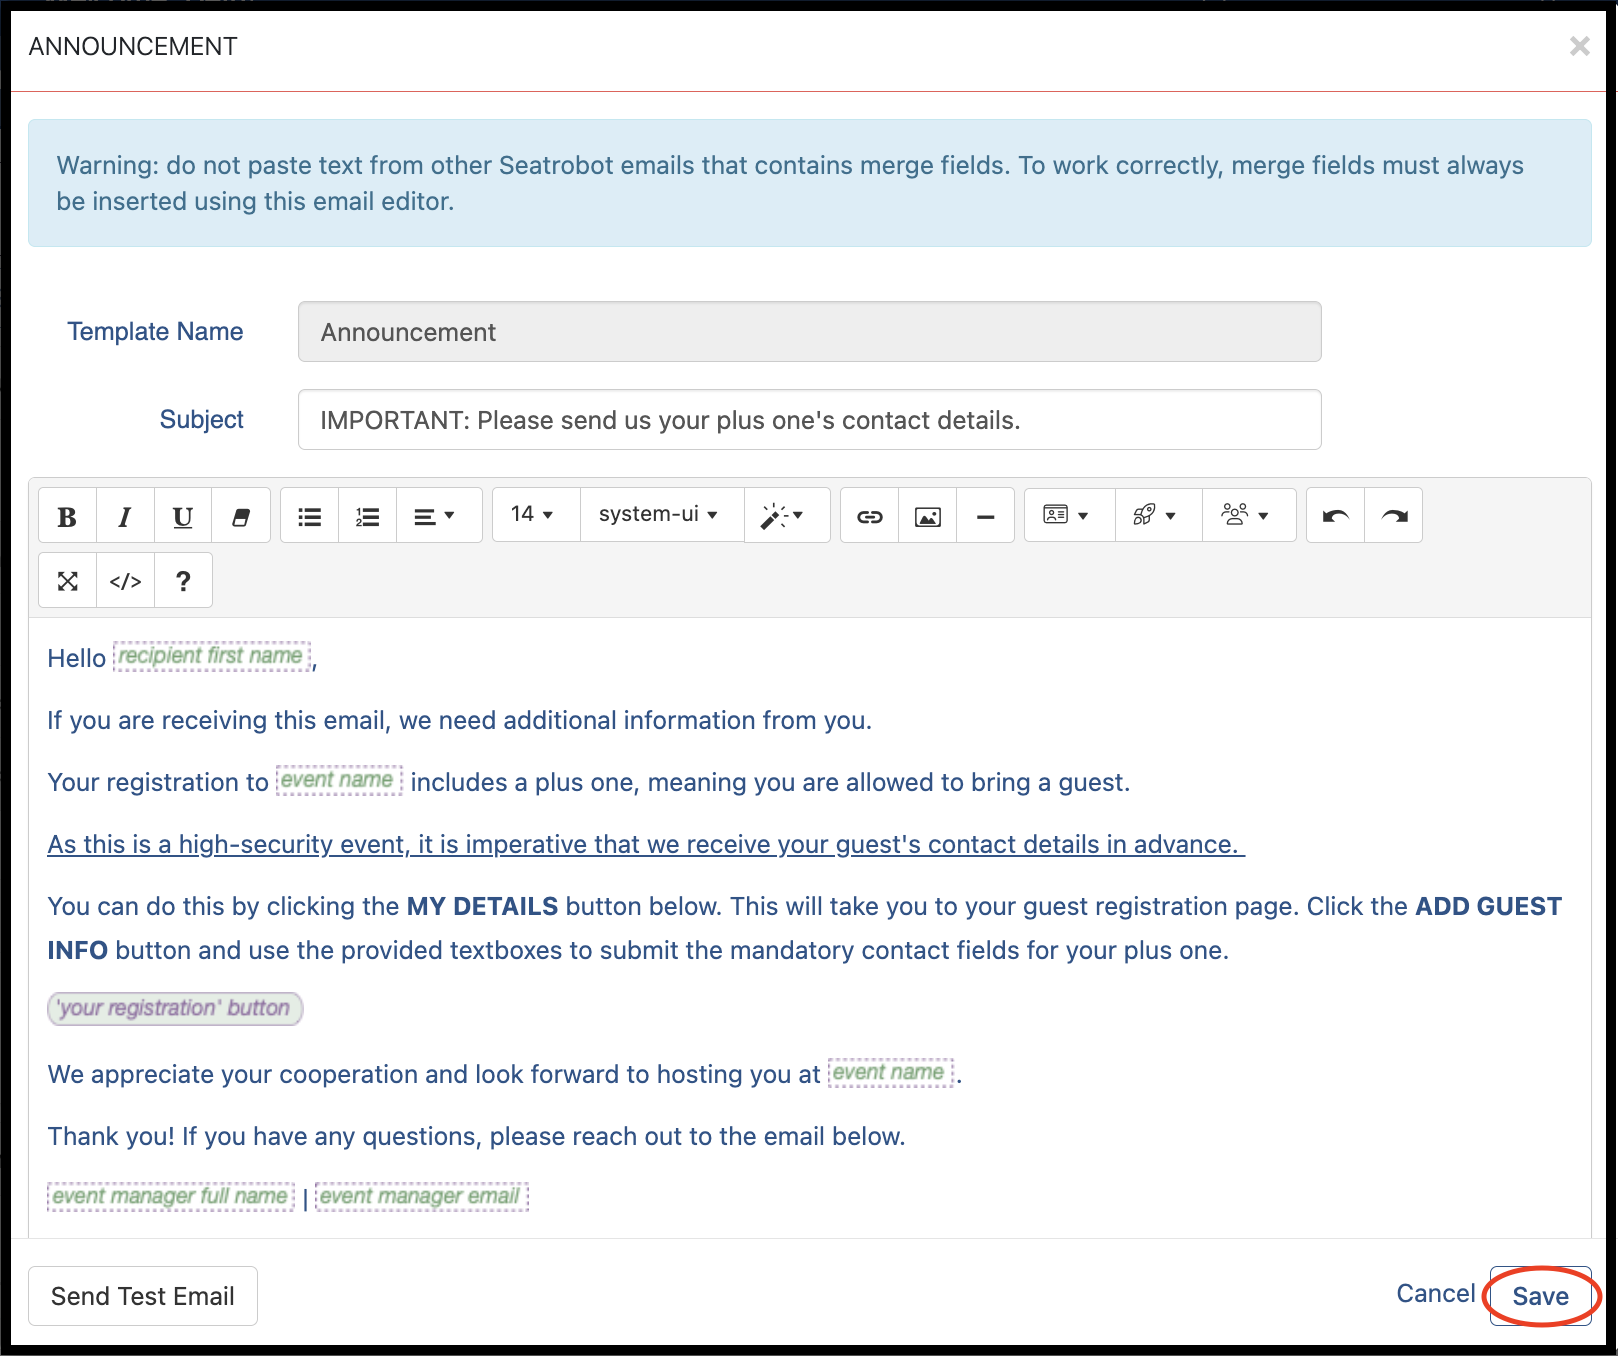Click the 'If you are receiving this email' line
Screen dimensions: 1618x1356
(x=460, y=720)
